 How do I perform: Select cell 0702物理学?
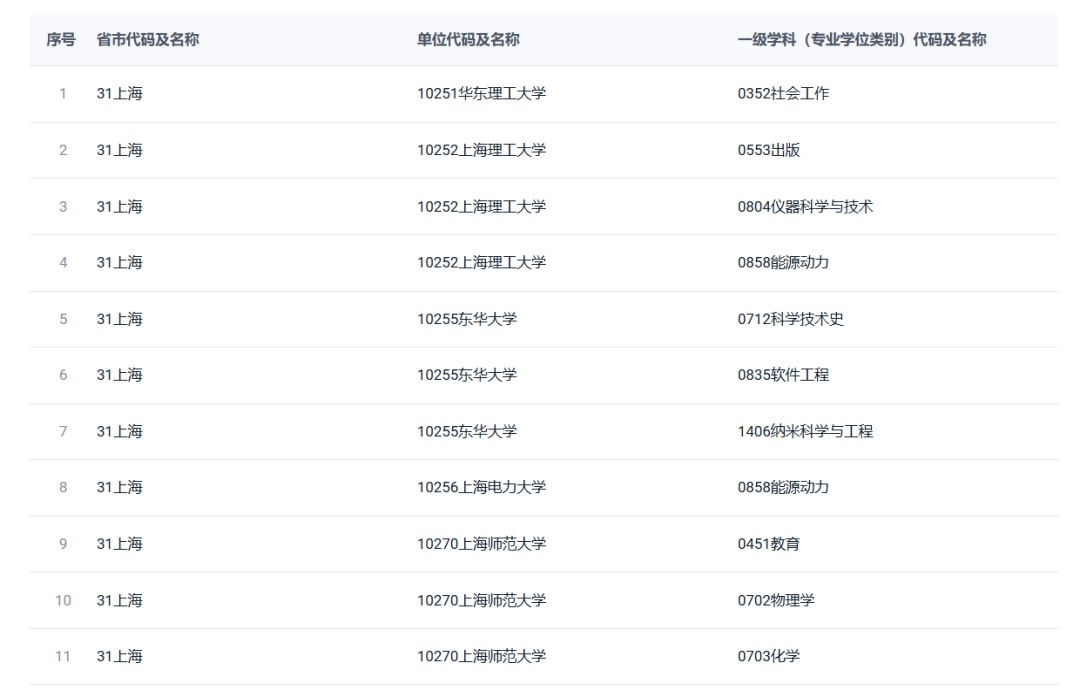[x=776, y=600]
